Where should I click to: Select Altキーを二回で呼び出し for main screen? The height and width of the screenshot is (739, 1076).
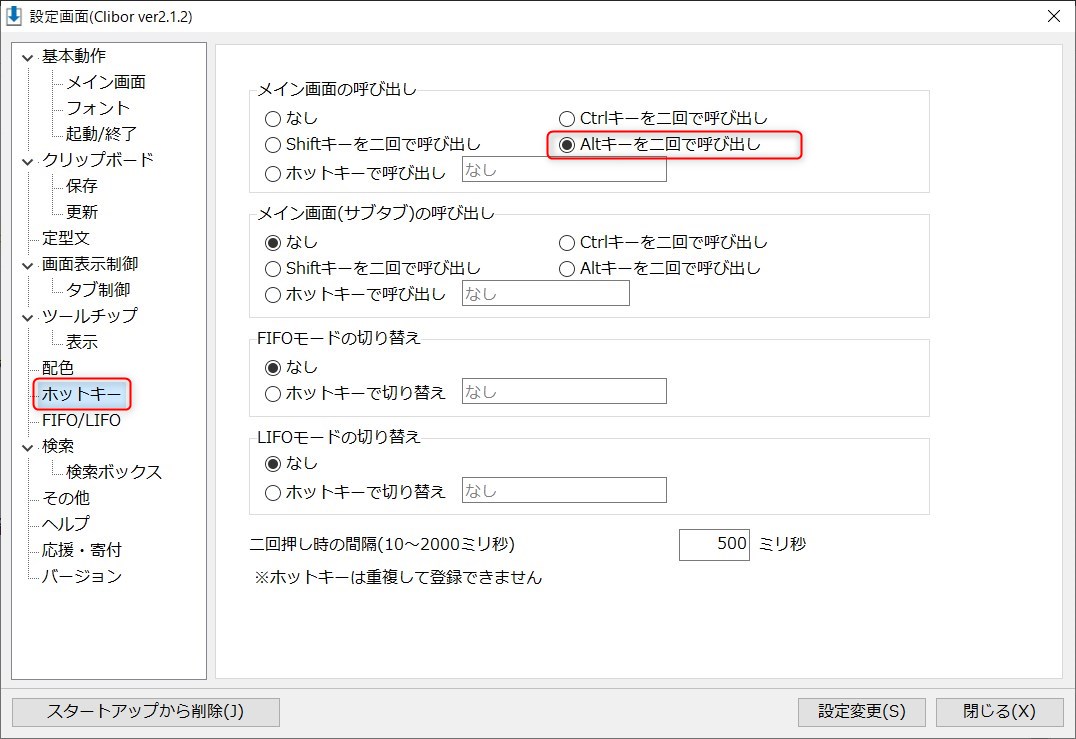[x=566, y=144]
